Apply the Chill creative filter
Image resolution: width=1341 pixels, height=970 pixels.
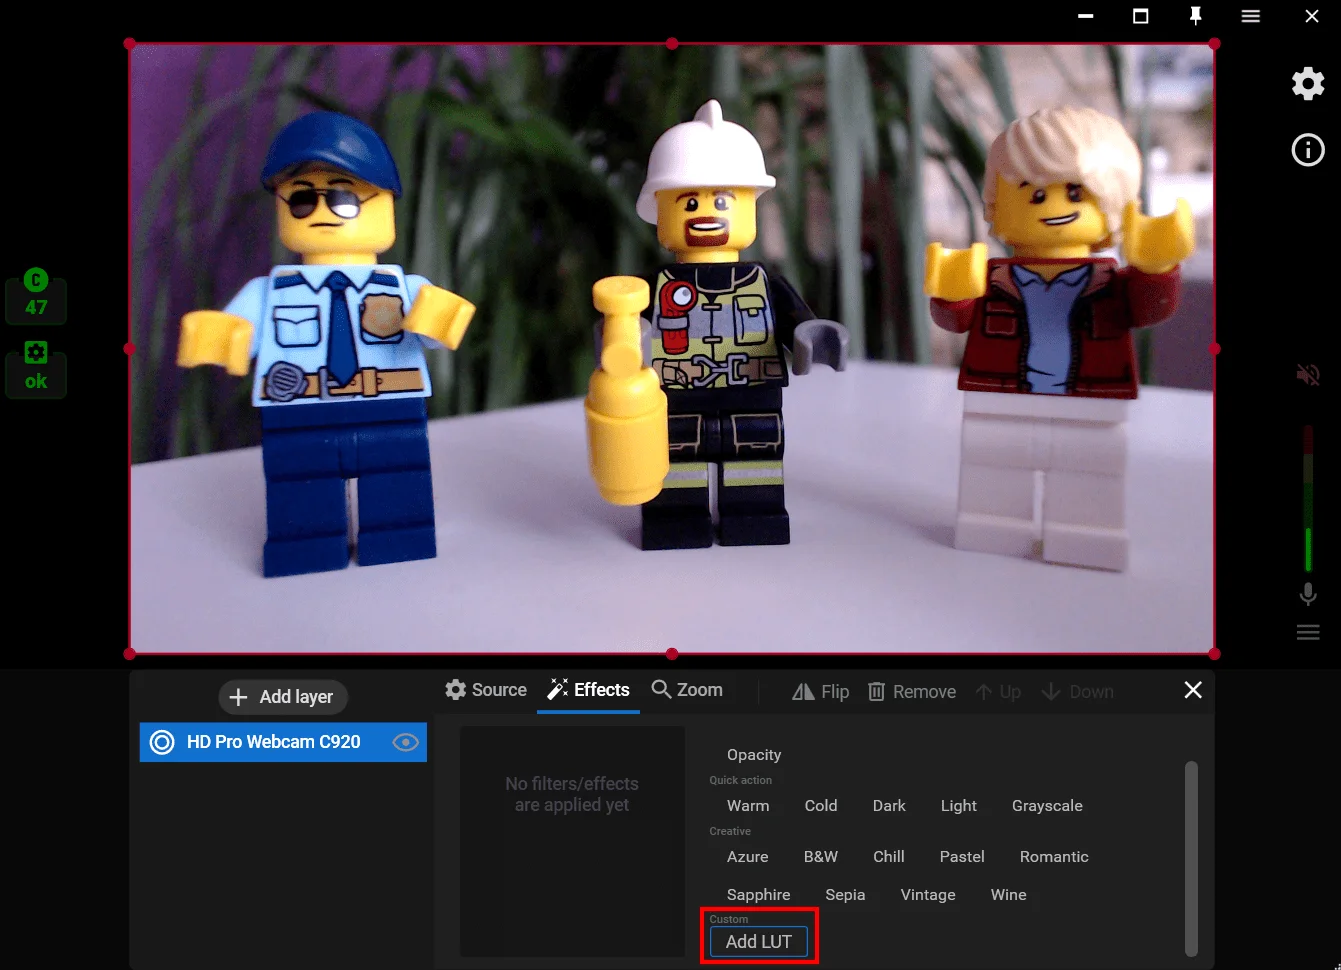tap(889, 857)
